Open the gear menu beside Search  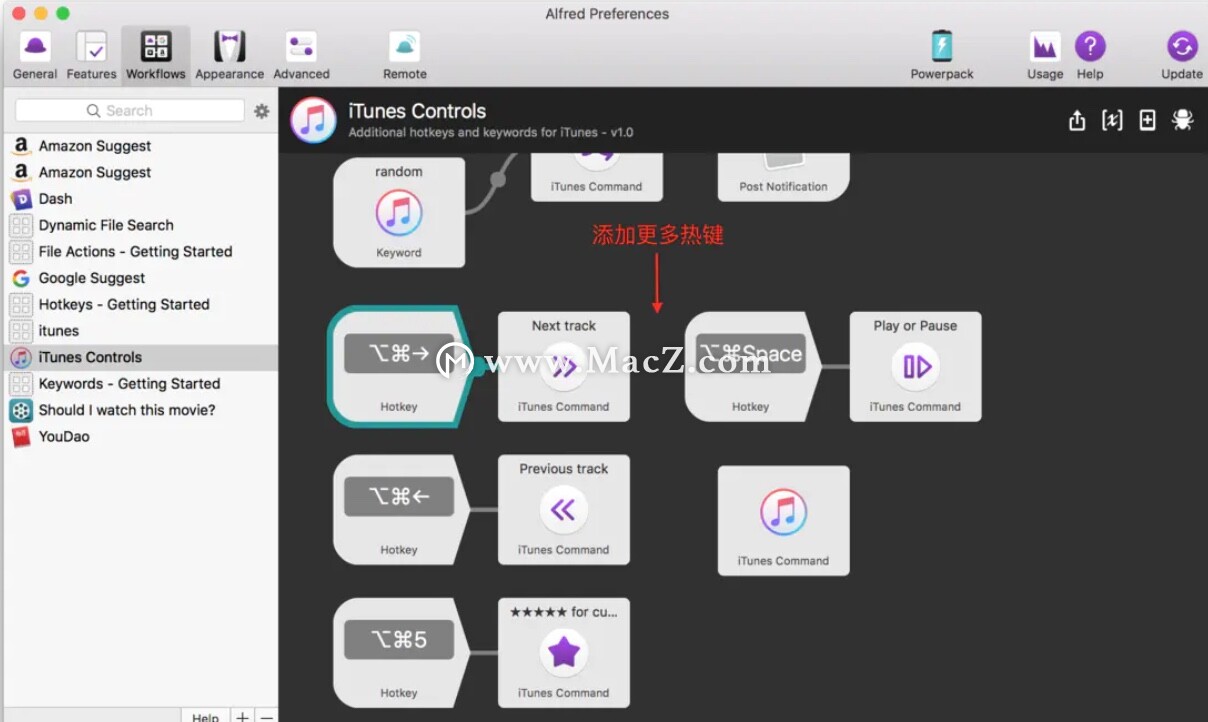point(262,111)
